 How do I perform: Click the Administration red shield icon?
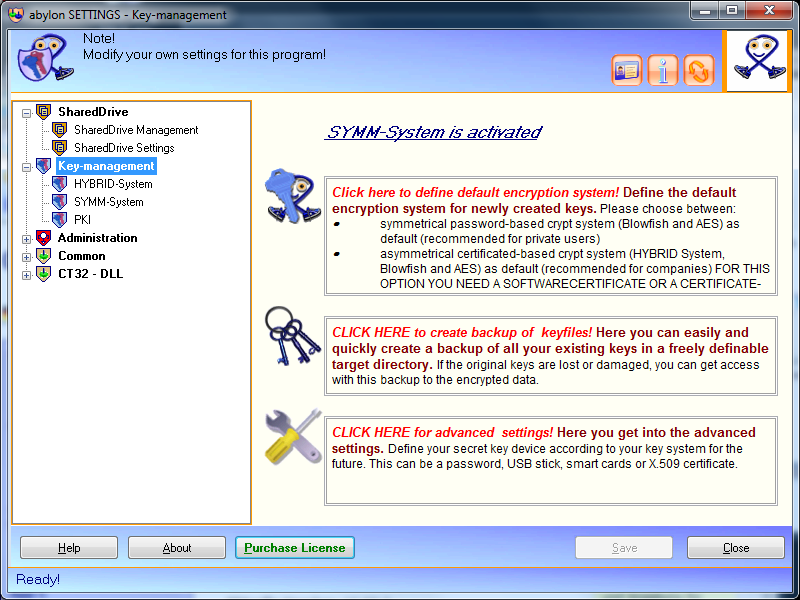click(44, 238)
